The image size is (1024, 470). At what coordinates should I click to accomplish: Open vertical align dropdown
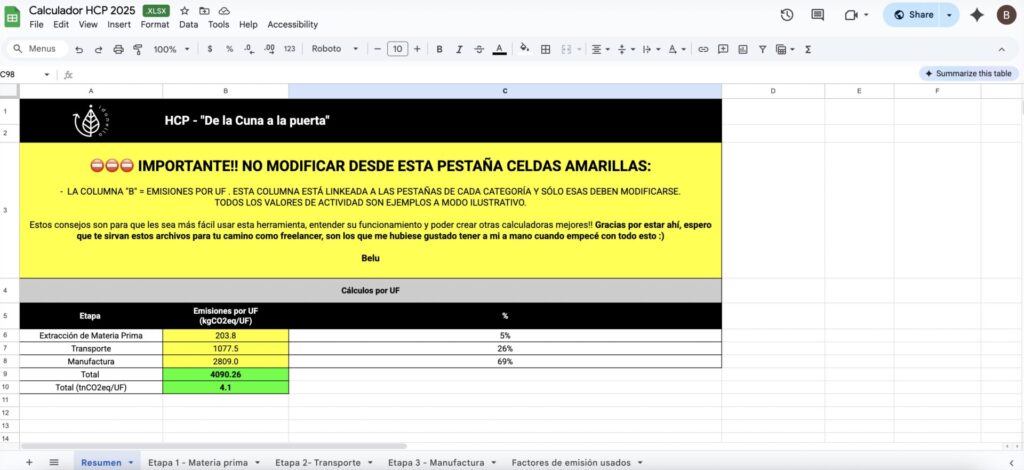point(625,49)
